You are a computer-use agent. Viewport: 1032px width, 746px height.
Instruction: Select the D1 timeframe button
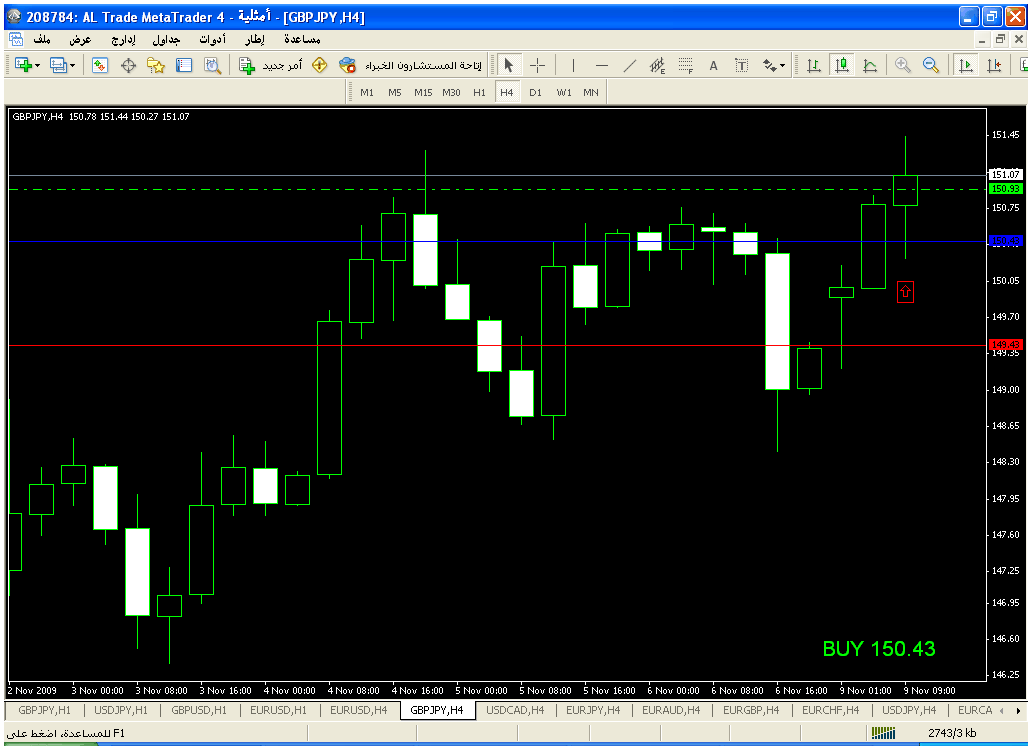535,92
